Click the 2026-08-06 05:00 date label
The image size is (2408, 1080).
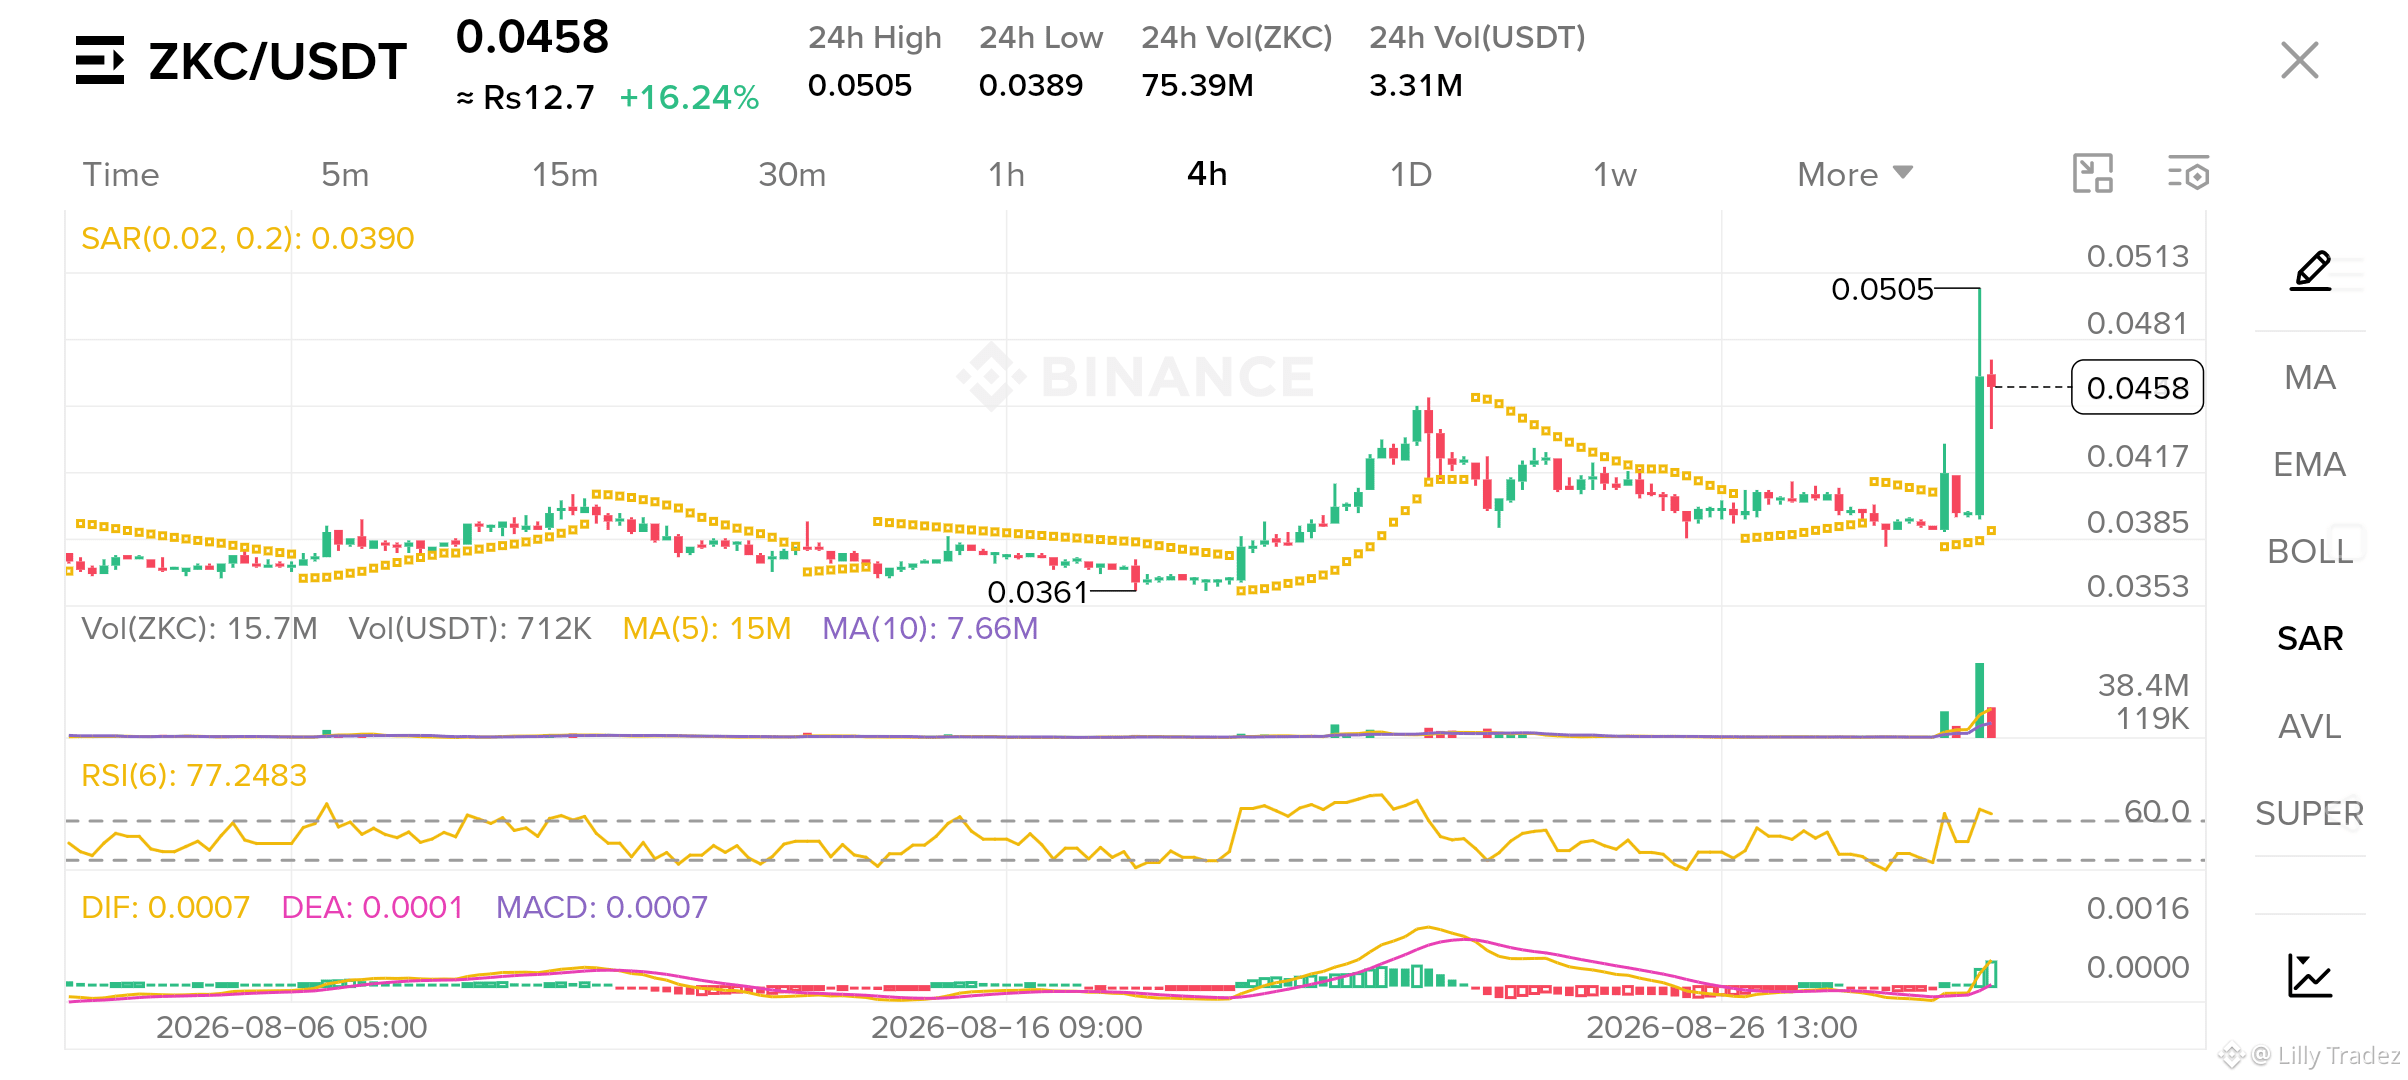[291, 1027]
